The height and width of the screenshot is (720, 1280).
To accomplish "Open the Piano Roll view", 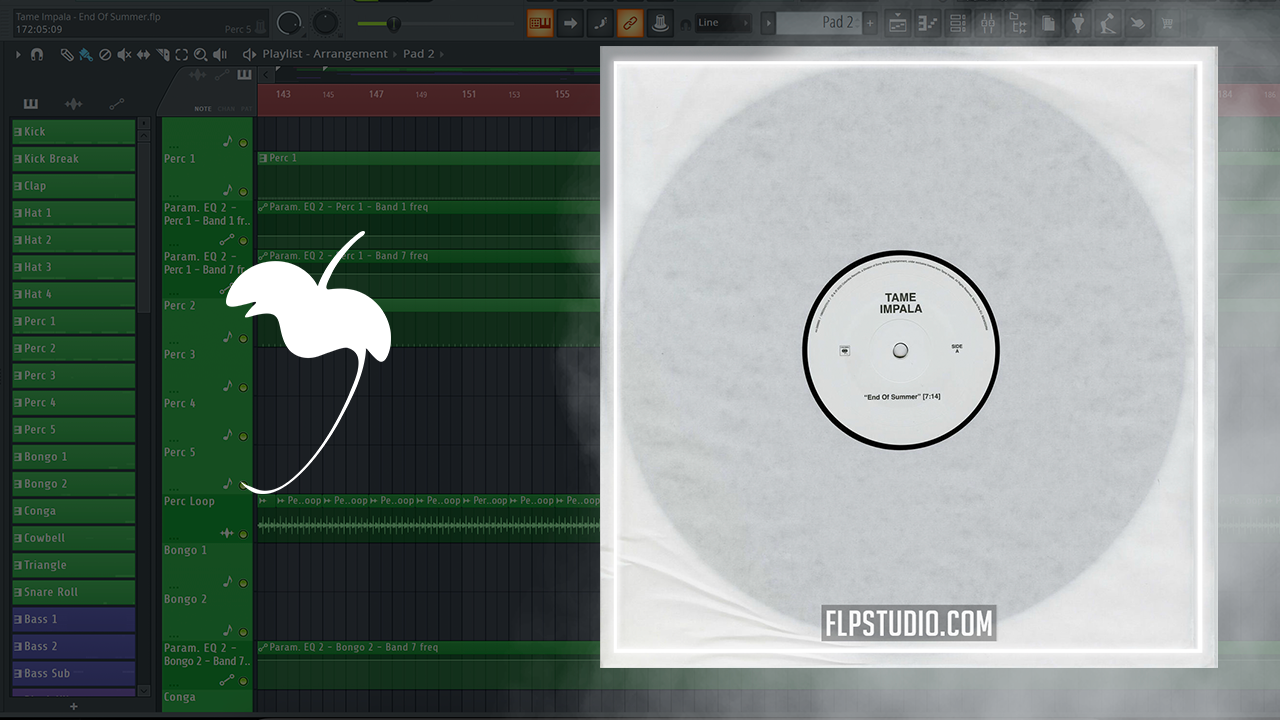I will coord(927,23).
